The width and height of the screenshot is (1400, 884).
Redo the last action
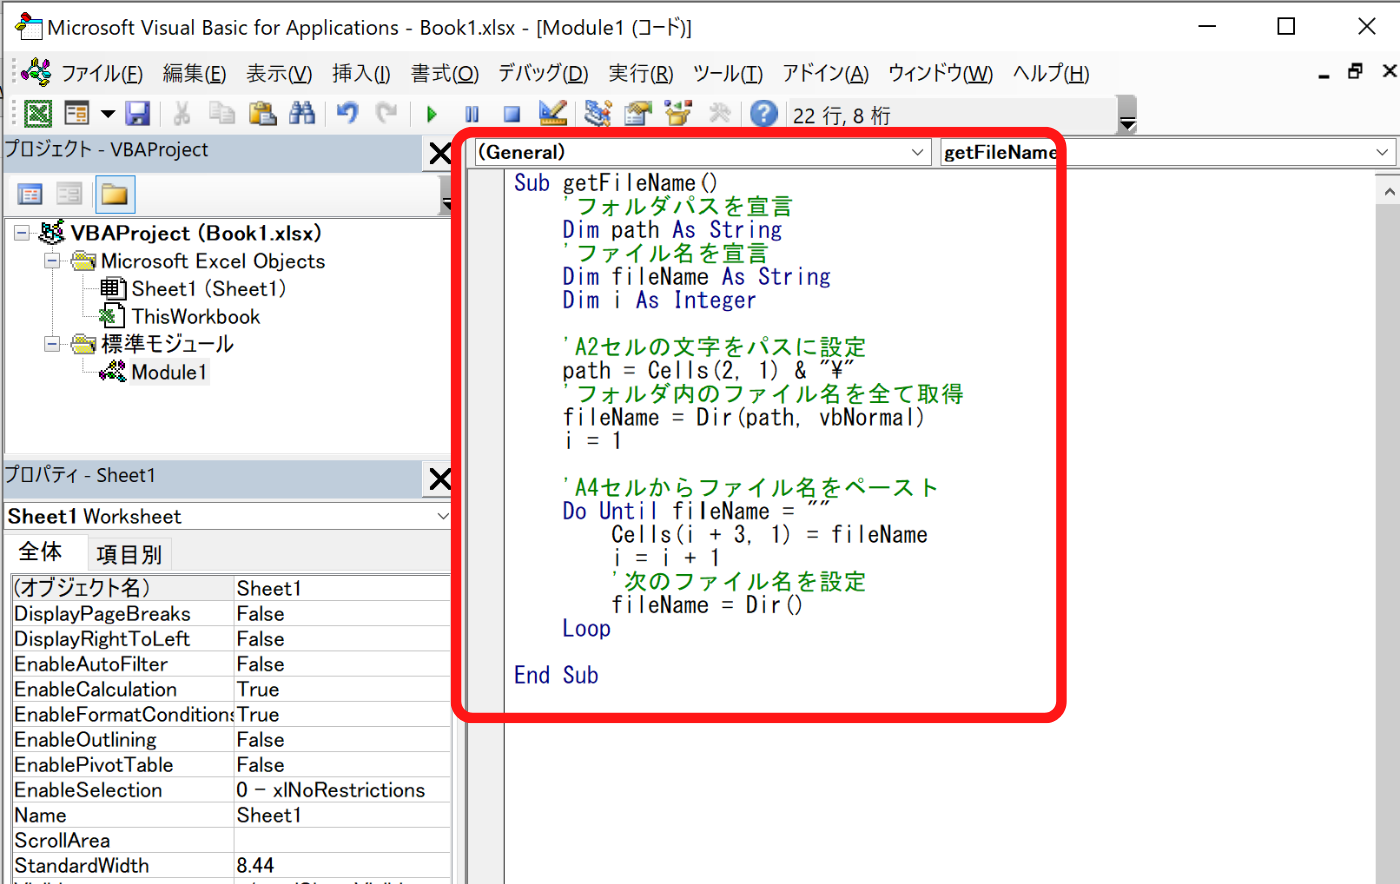[386, 114]
